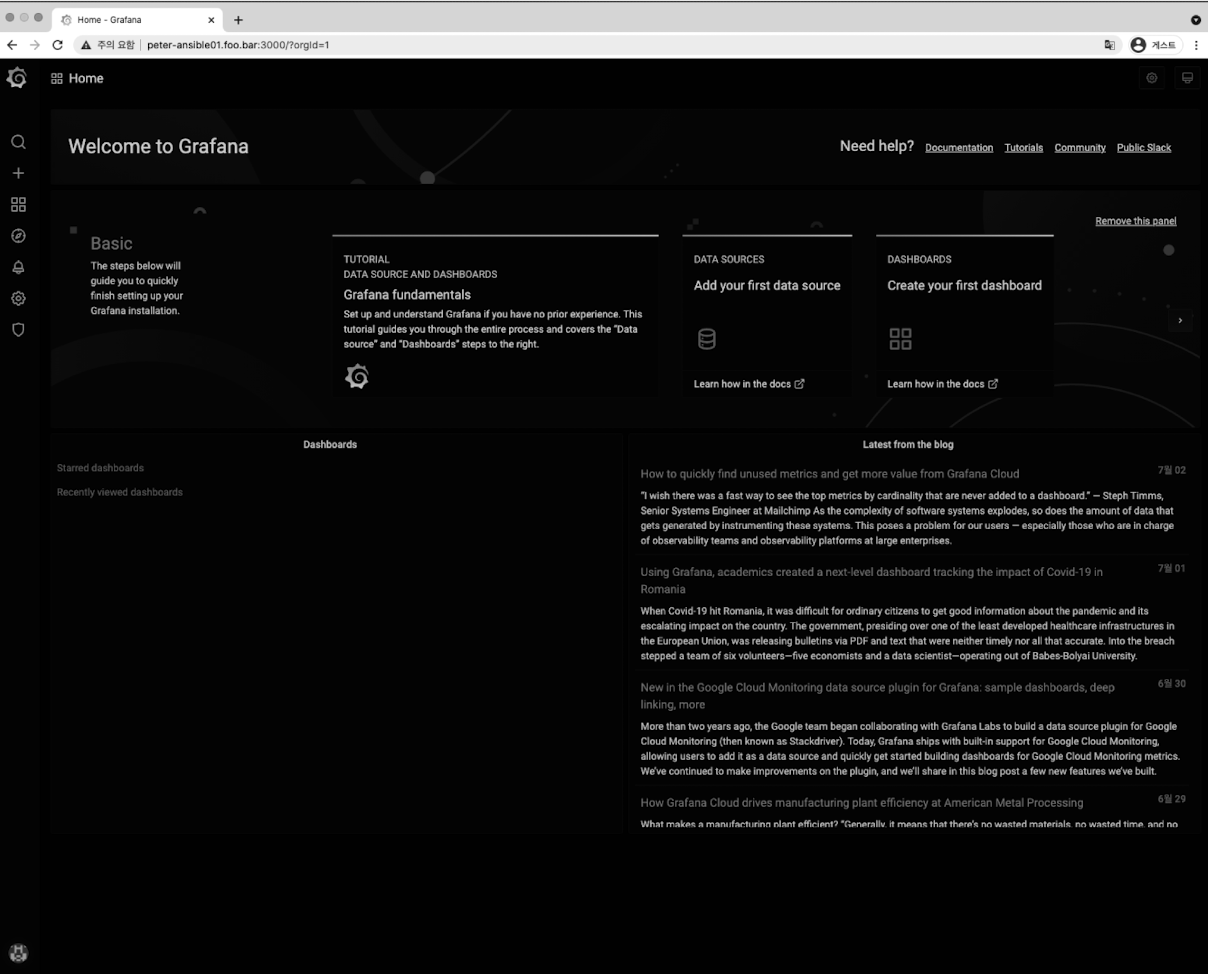Open a new browser tab with plus

click(x=238, y=20)
